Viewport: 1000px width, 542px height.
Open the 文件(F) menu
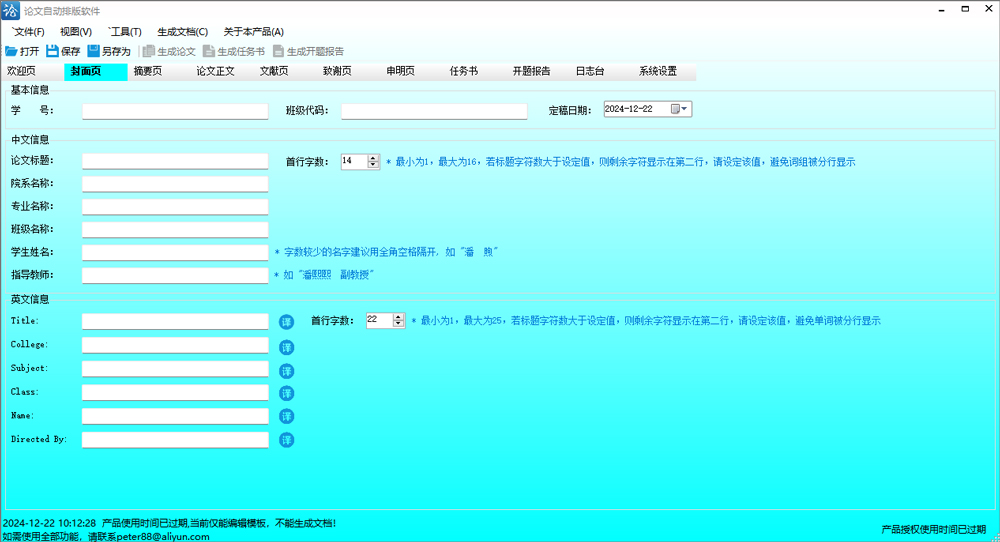click(x=28, y=32)
